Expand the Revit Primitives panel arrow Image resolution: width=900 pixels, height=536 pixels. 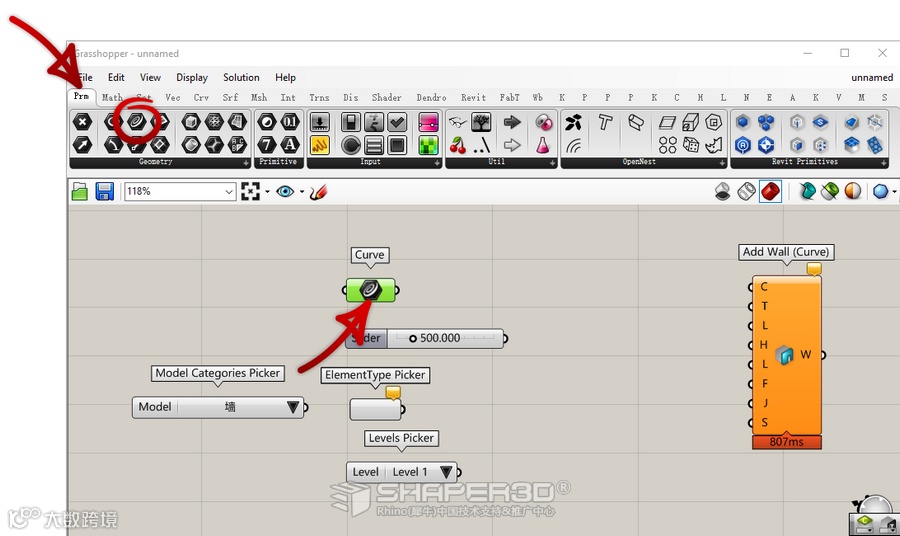[885, 163]
